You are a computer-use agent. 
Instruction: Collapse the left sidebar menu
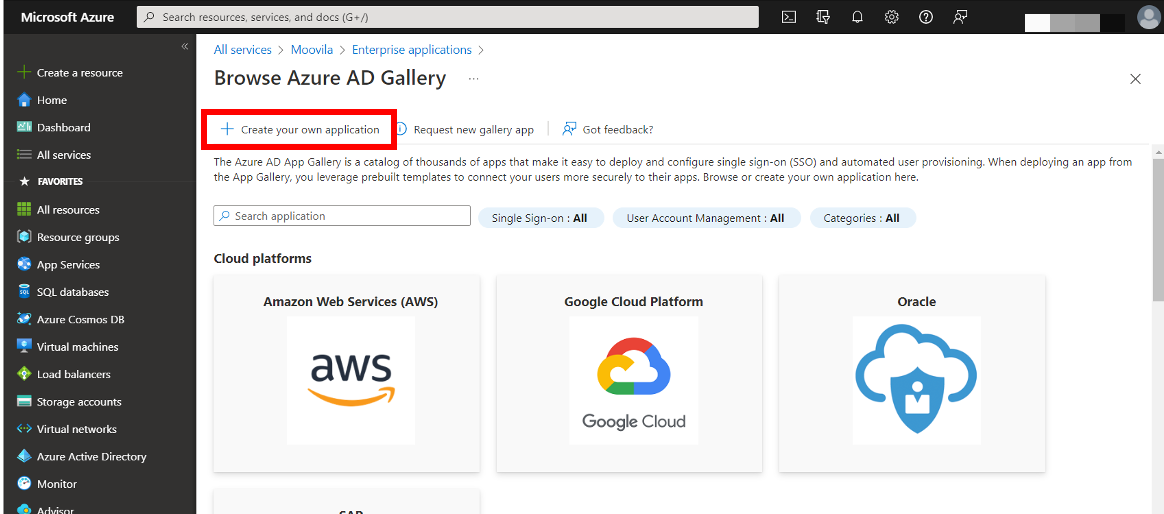pyautogui.click(x=184, y=47)
